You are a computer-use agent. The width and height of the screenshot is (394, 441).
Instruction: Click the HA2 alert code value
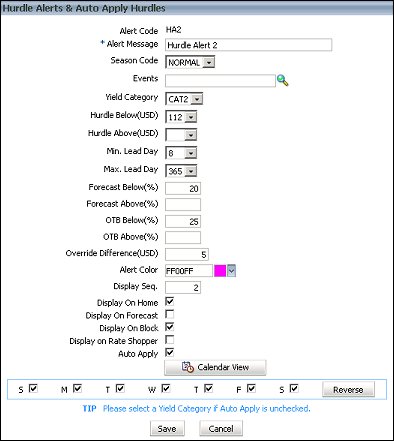[174, 30]
